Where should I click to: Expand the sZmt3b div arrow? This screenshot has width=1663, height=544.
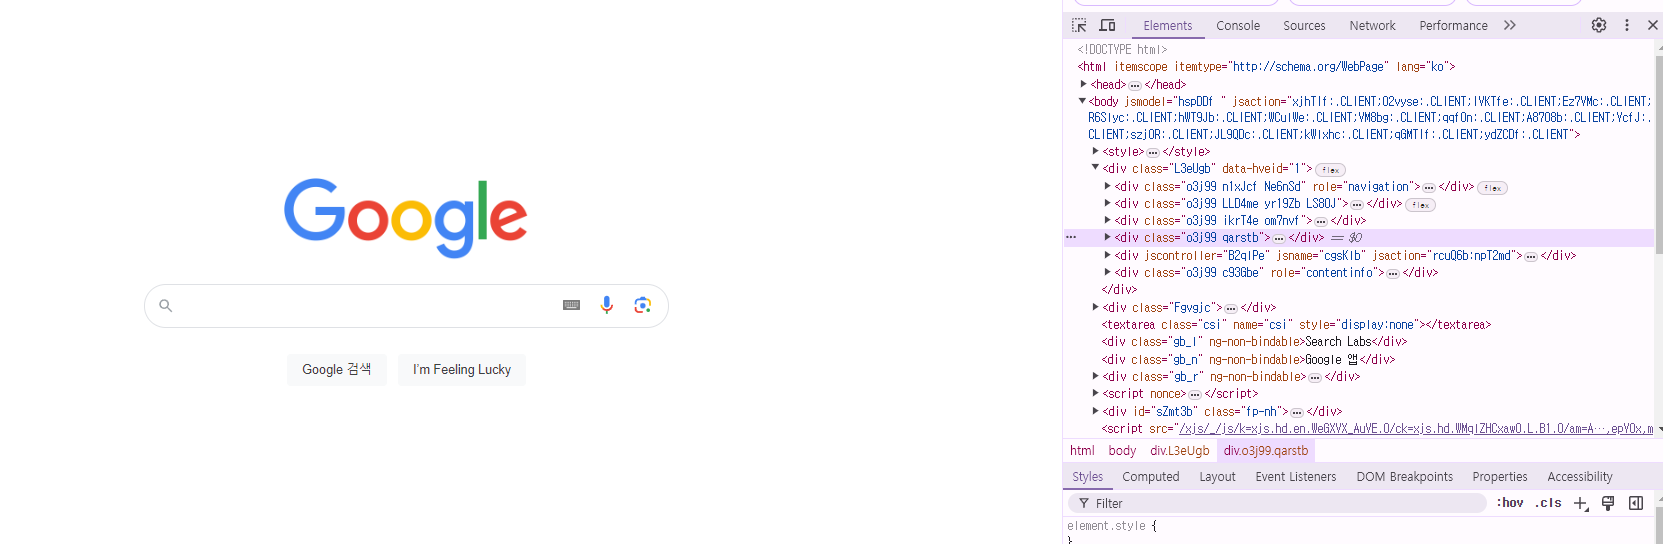[1096, 411]
